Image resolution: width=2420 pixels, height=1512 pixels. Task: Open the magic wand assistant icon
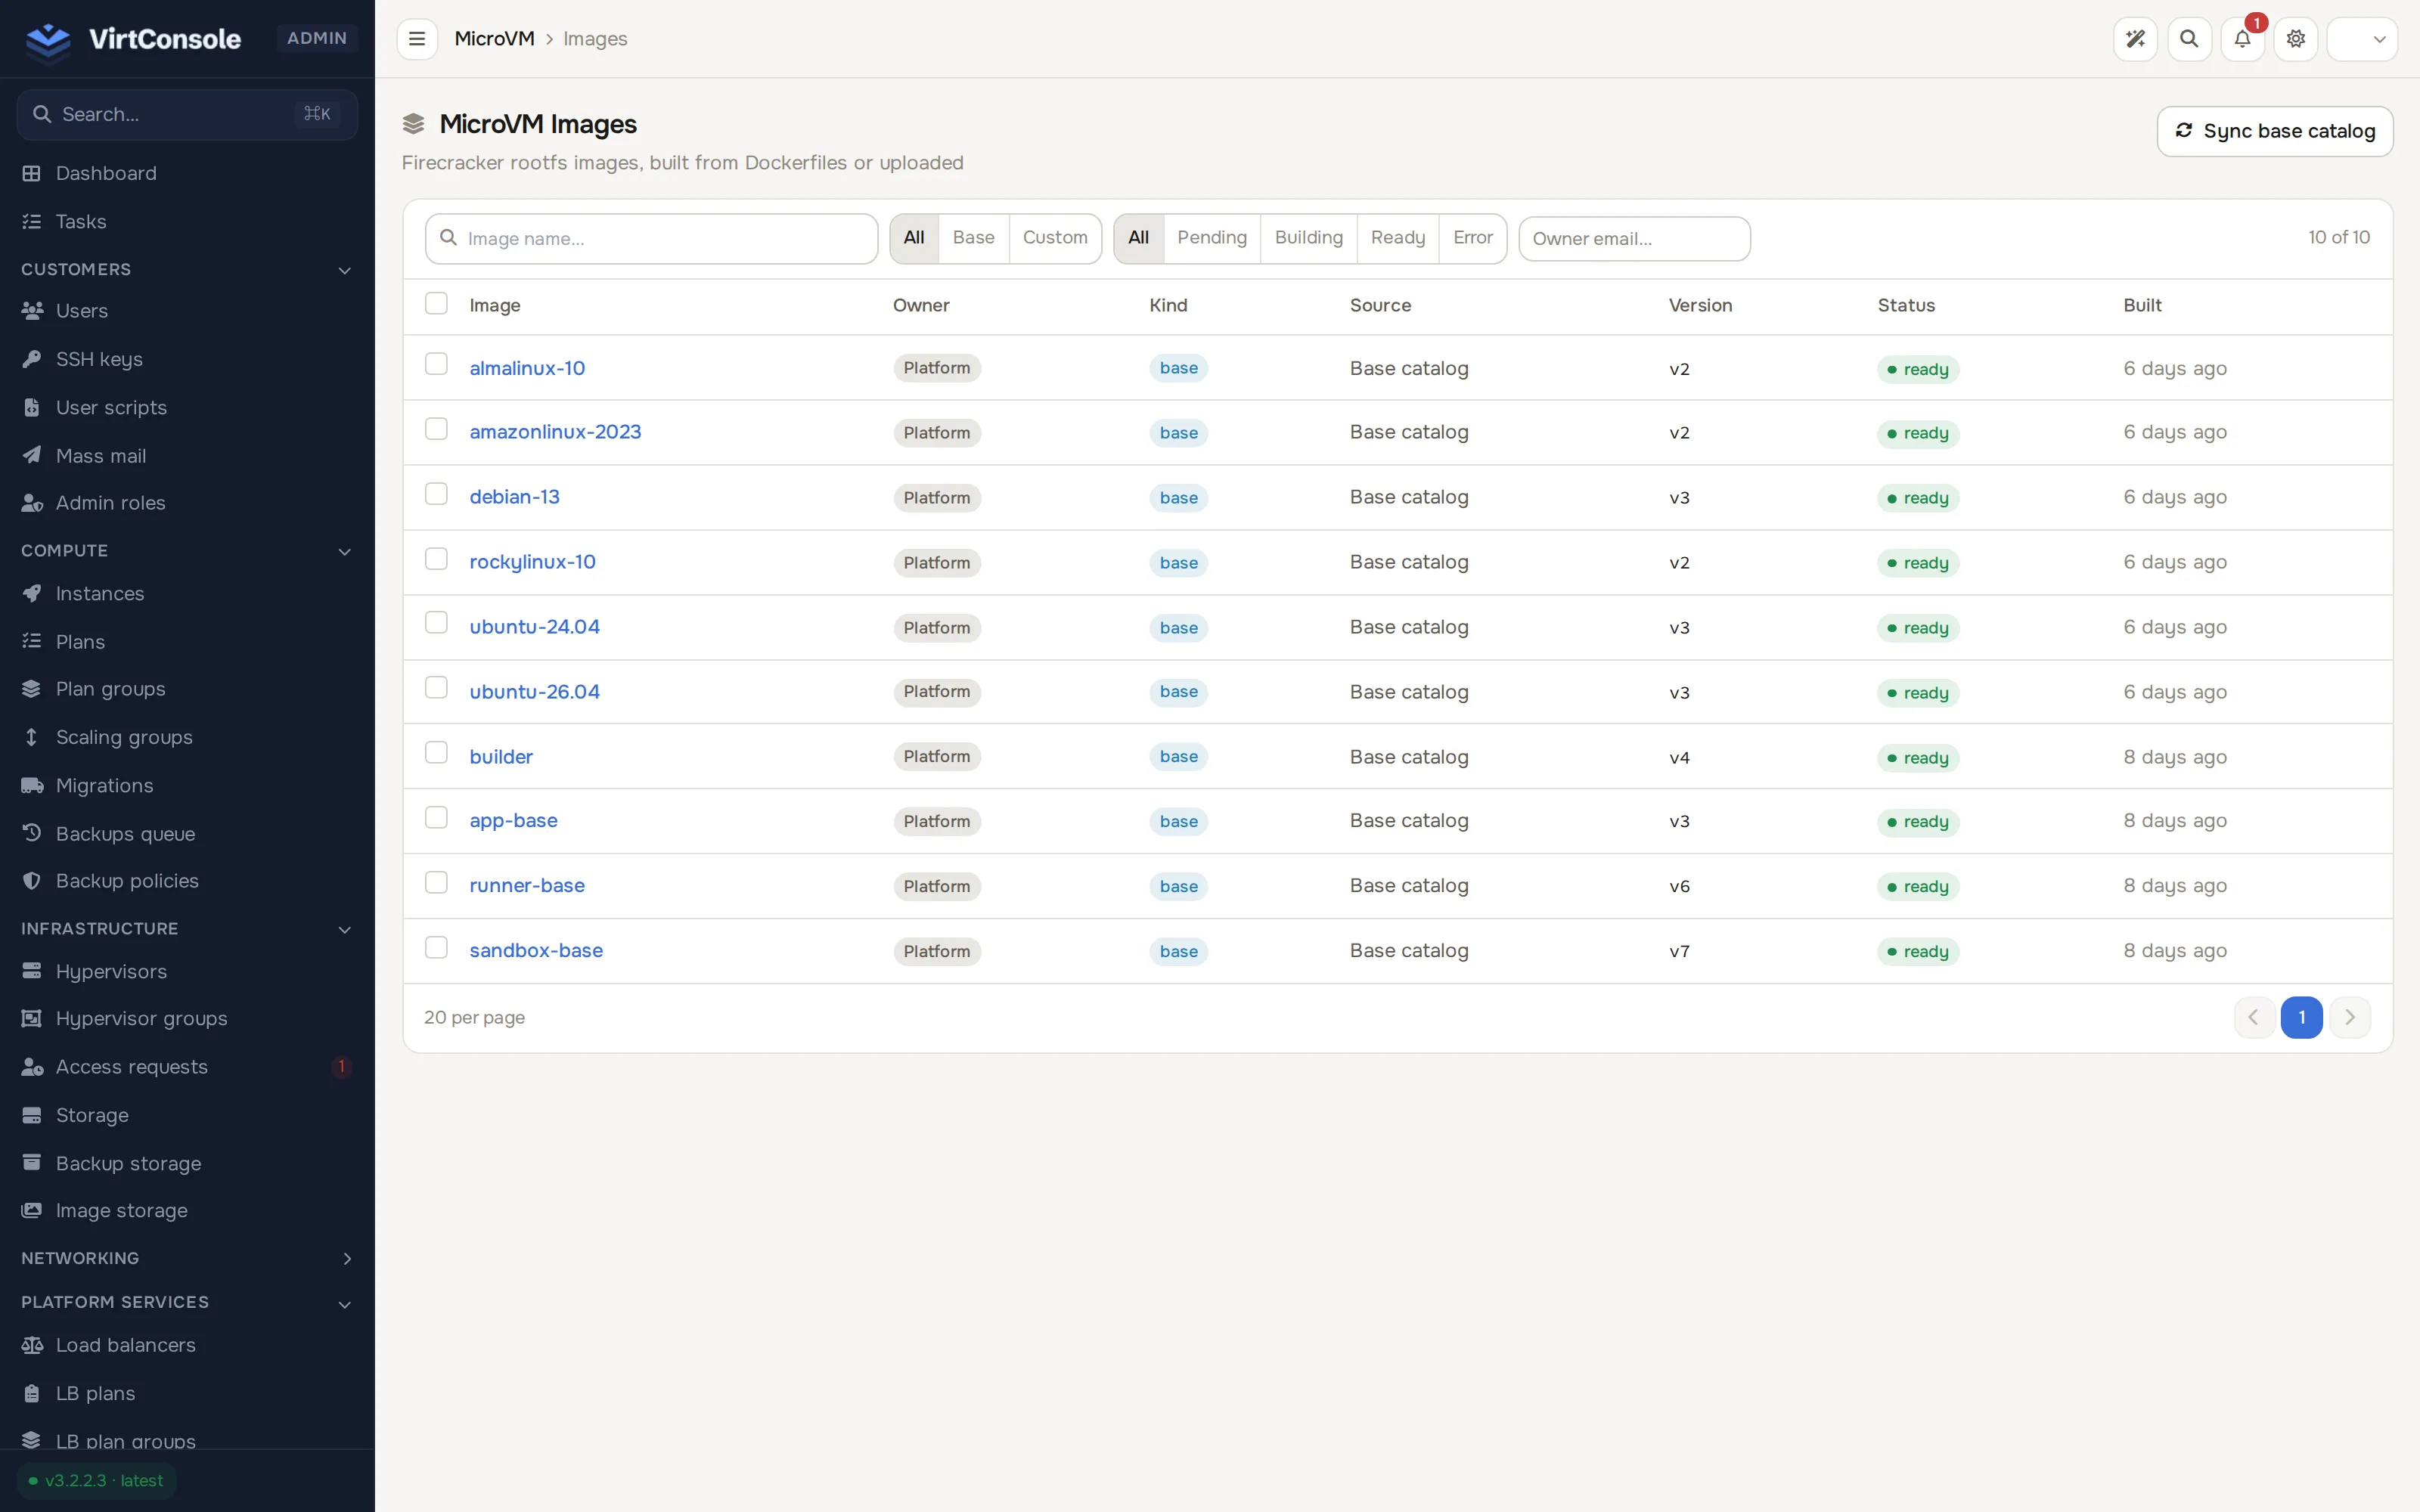pyautogui.click(x=2135, y=39)
